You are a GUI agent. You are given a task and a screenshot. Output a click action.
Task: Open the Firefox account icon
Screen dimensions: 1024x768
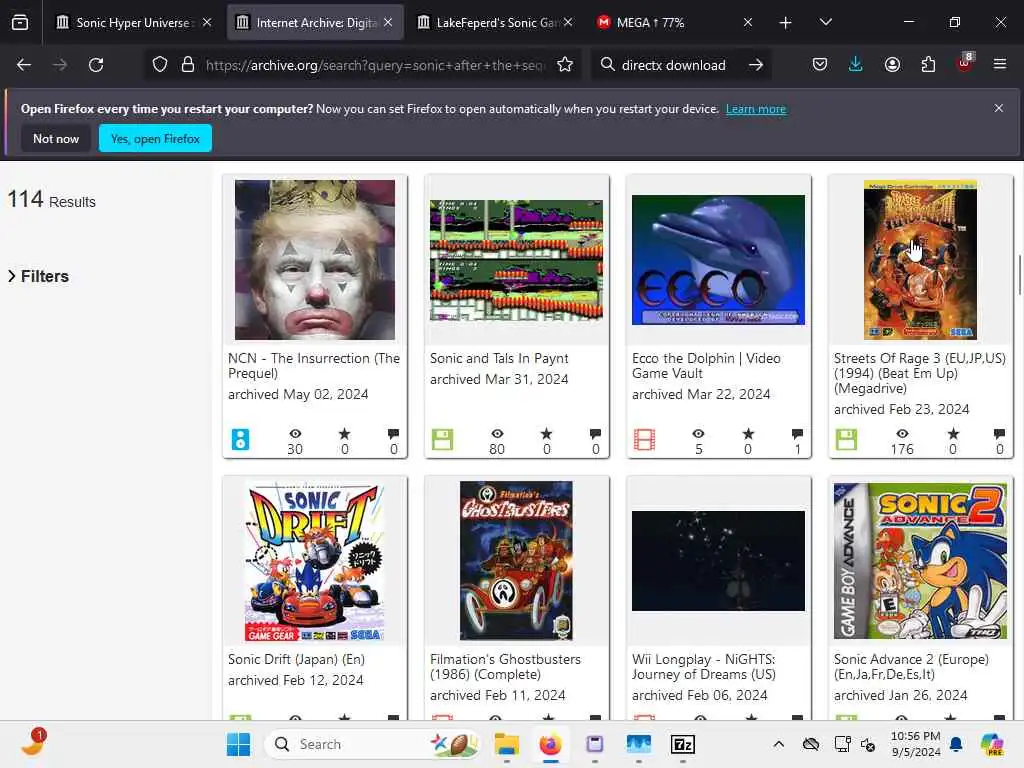click(x=892, y=65)
